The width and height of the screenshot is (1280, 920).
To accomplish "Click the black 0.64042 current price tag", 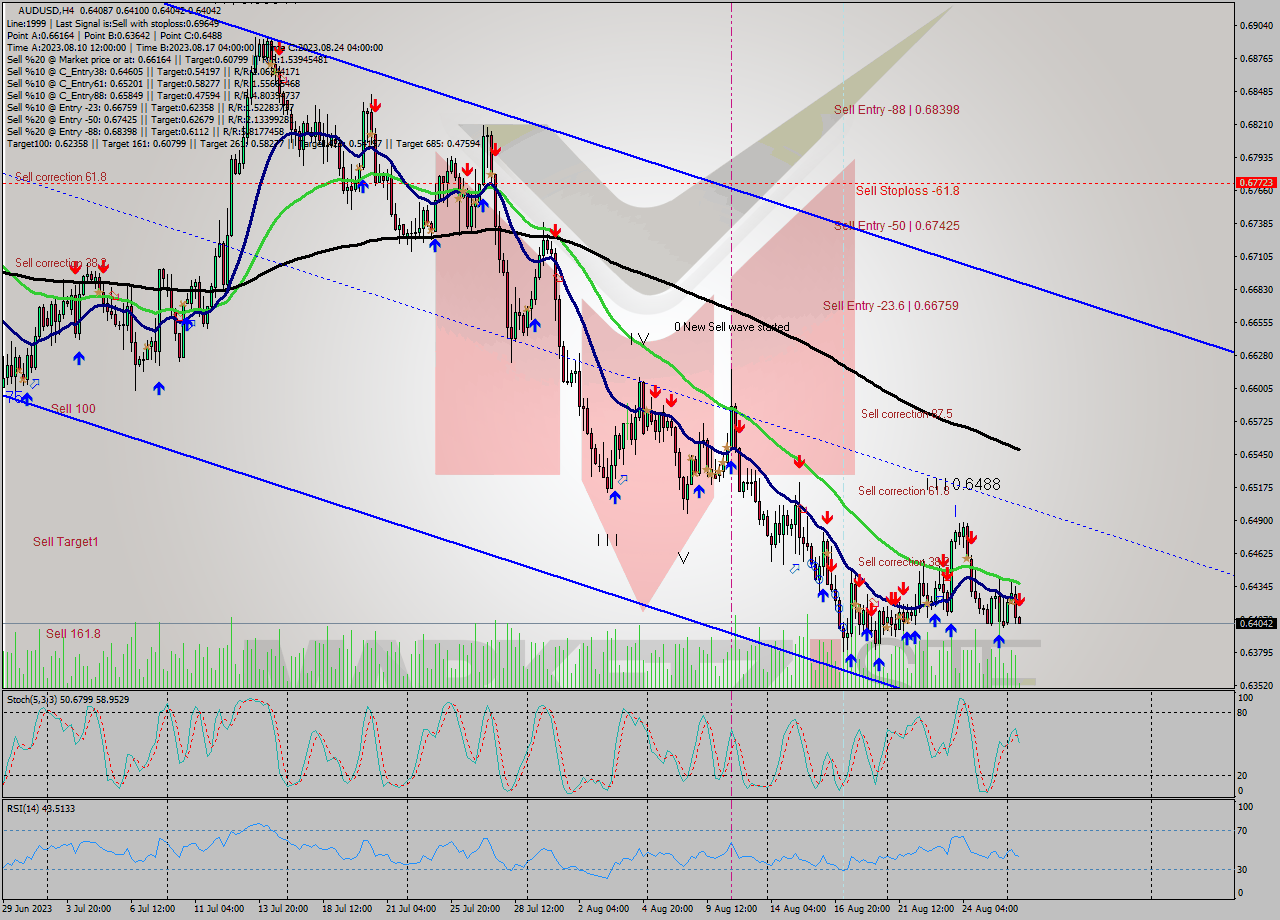I will 1256,623.
